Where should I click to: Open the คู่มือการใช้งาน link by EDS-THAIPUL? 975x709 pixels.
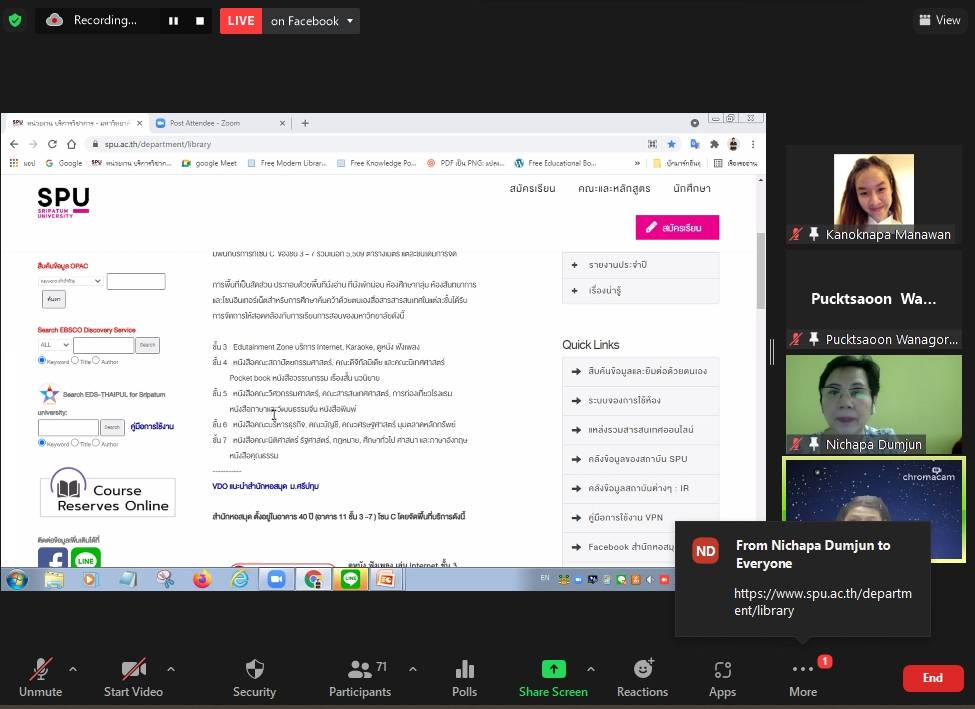point(152,427)
